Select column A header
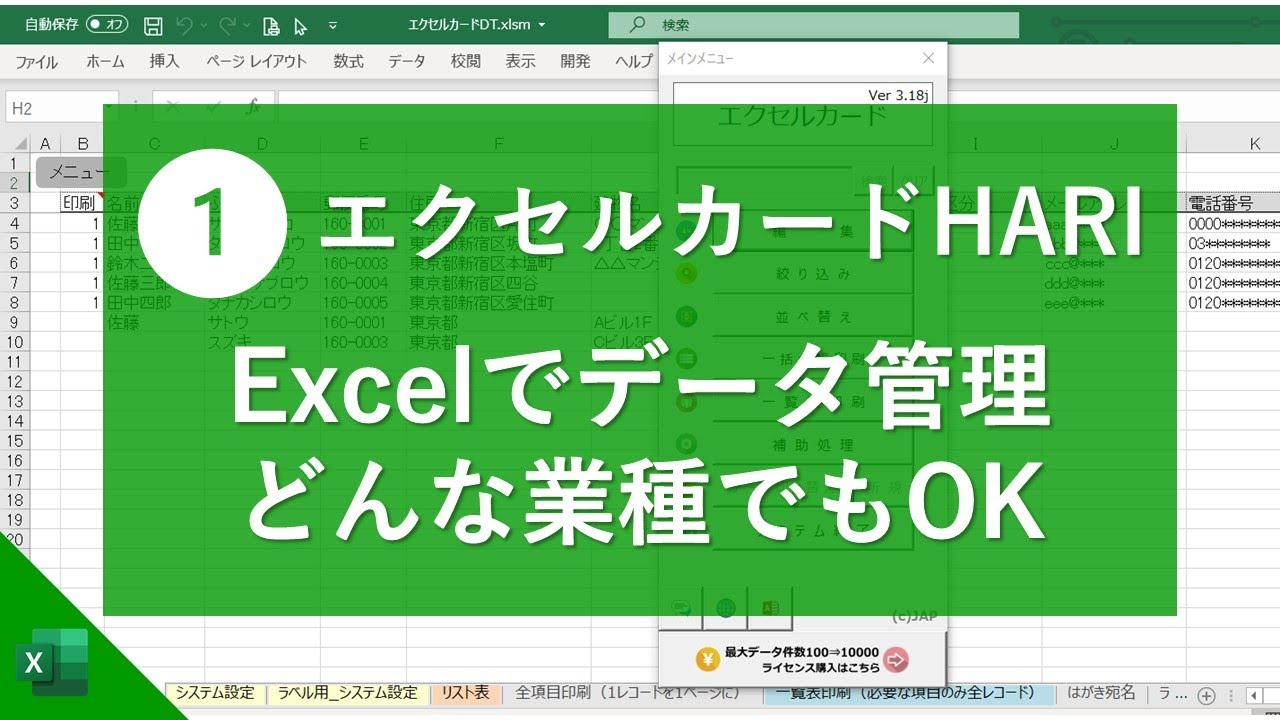Image resolution: width=1280 pixels, height=720 pixels. (45, 144)
